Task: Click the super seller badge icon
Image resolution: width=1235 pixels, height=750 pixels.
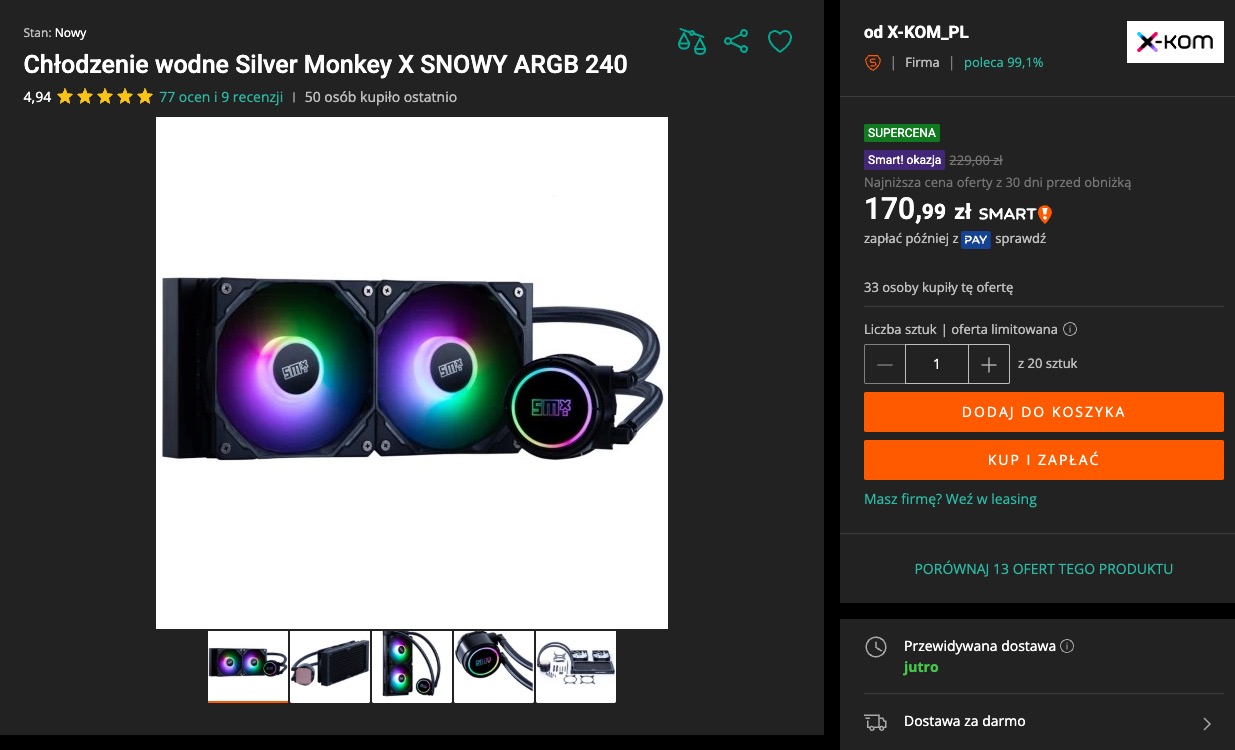Action: pyautogui.click(x=872, y=62)
